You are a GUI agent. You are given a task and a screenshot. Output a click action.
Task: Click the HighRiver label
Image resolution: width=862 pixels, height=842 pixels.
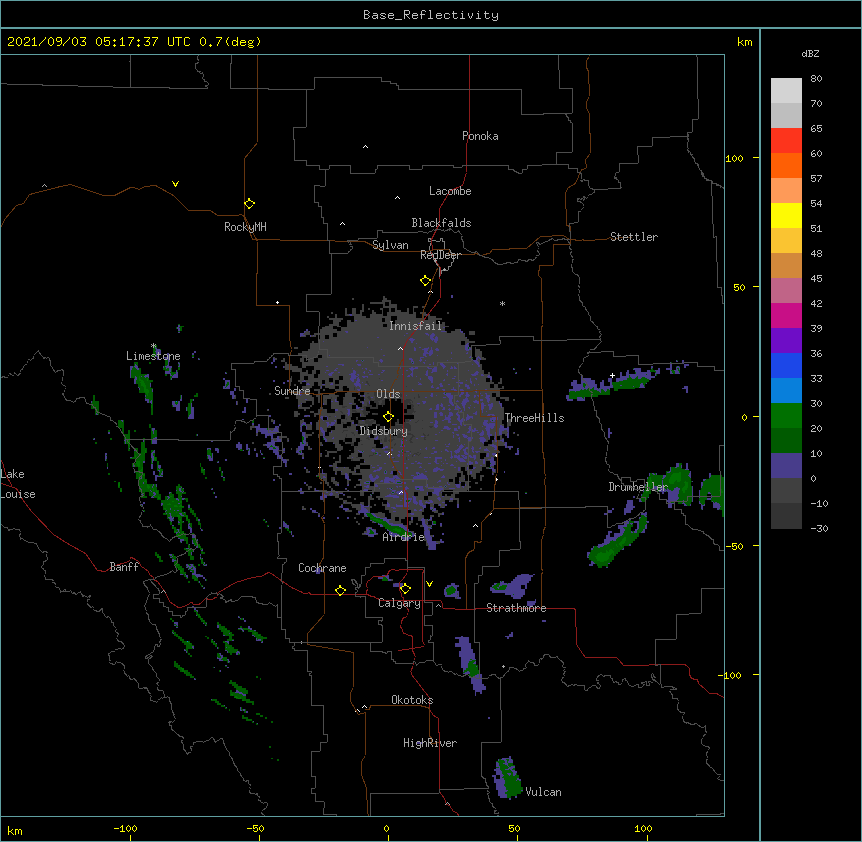coord(430,743)
